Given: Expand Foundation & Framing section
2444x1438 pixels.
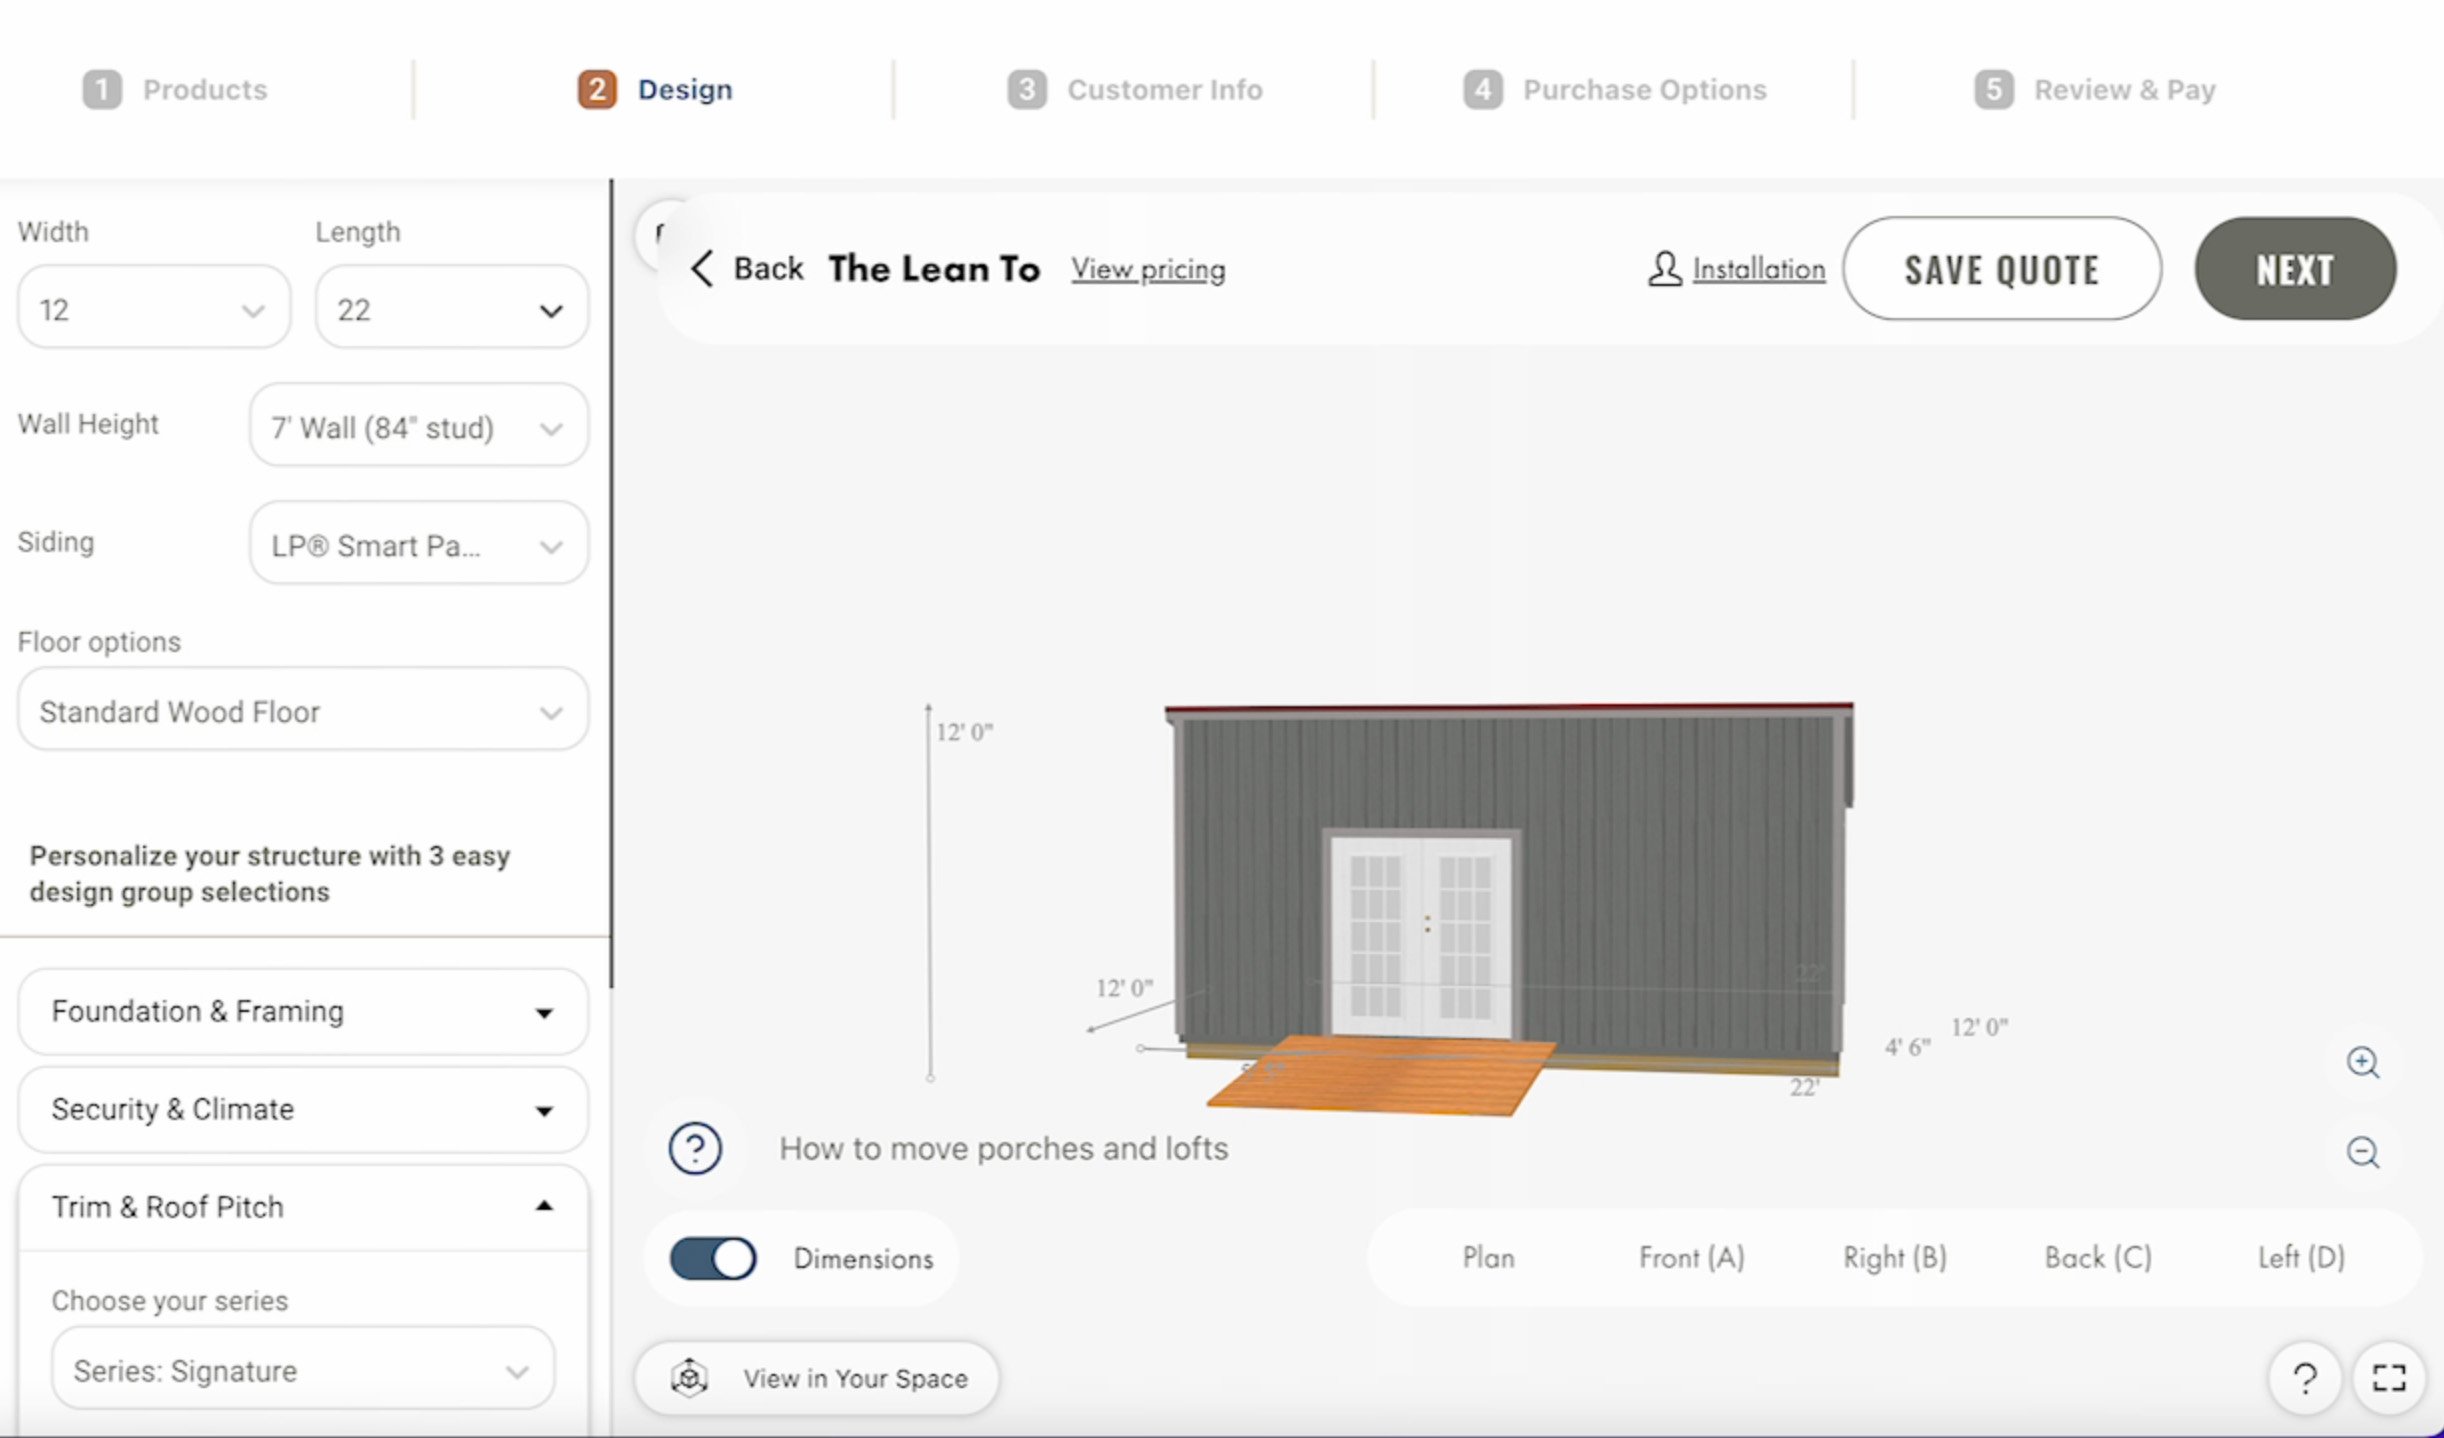Looking at the screenshot, I should (302, 1011).
